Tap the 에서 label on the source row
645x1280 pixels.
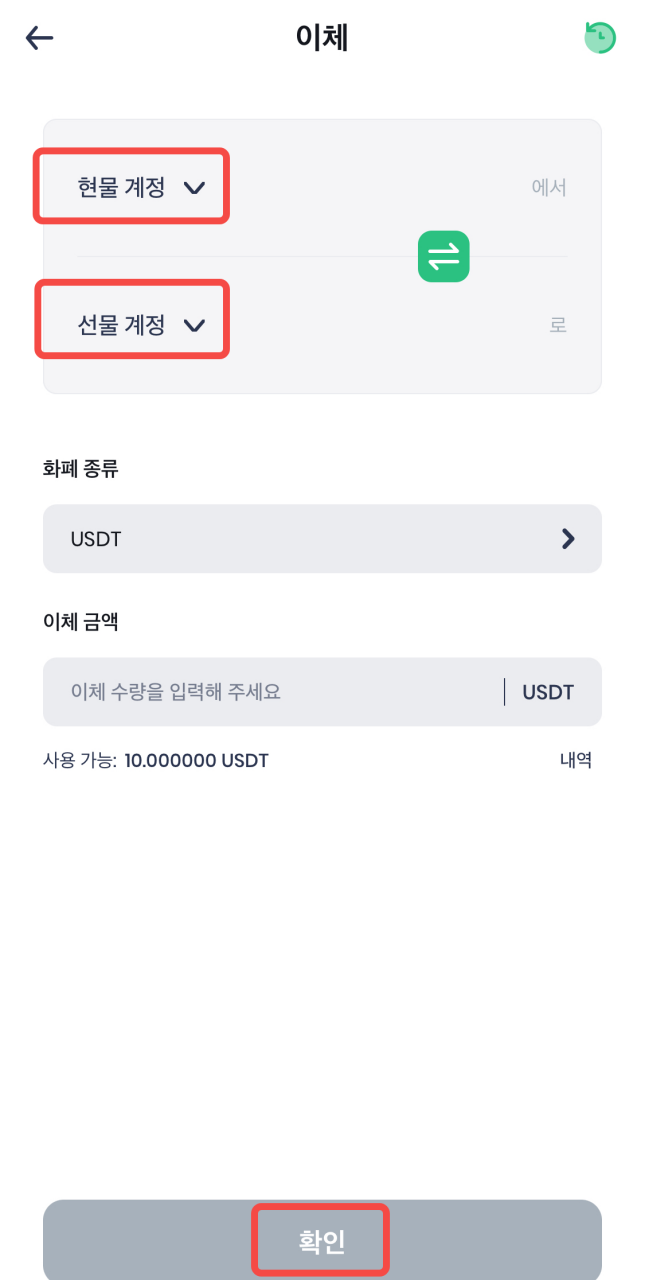549,187
